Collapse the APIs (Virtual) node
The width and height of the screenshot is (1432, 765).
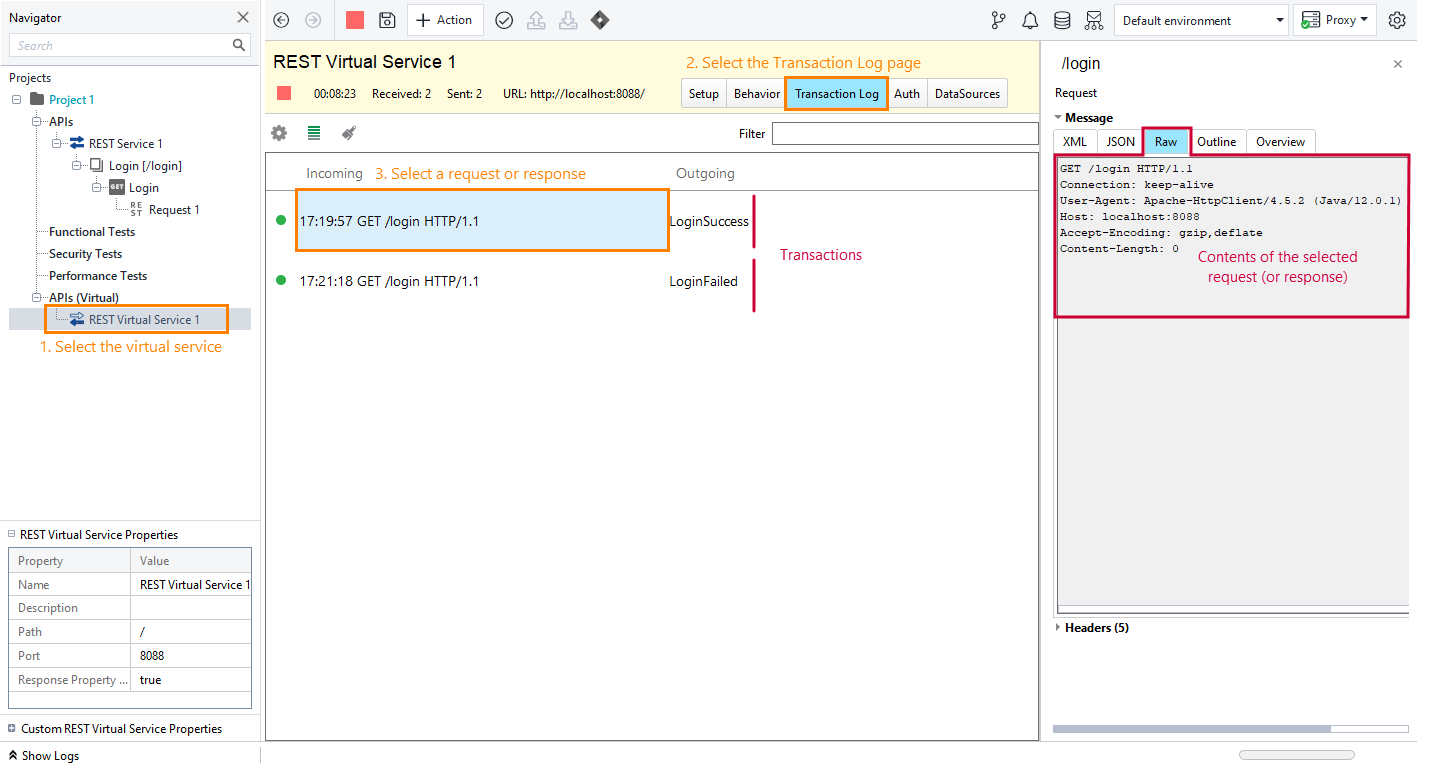pos(37,297)
